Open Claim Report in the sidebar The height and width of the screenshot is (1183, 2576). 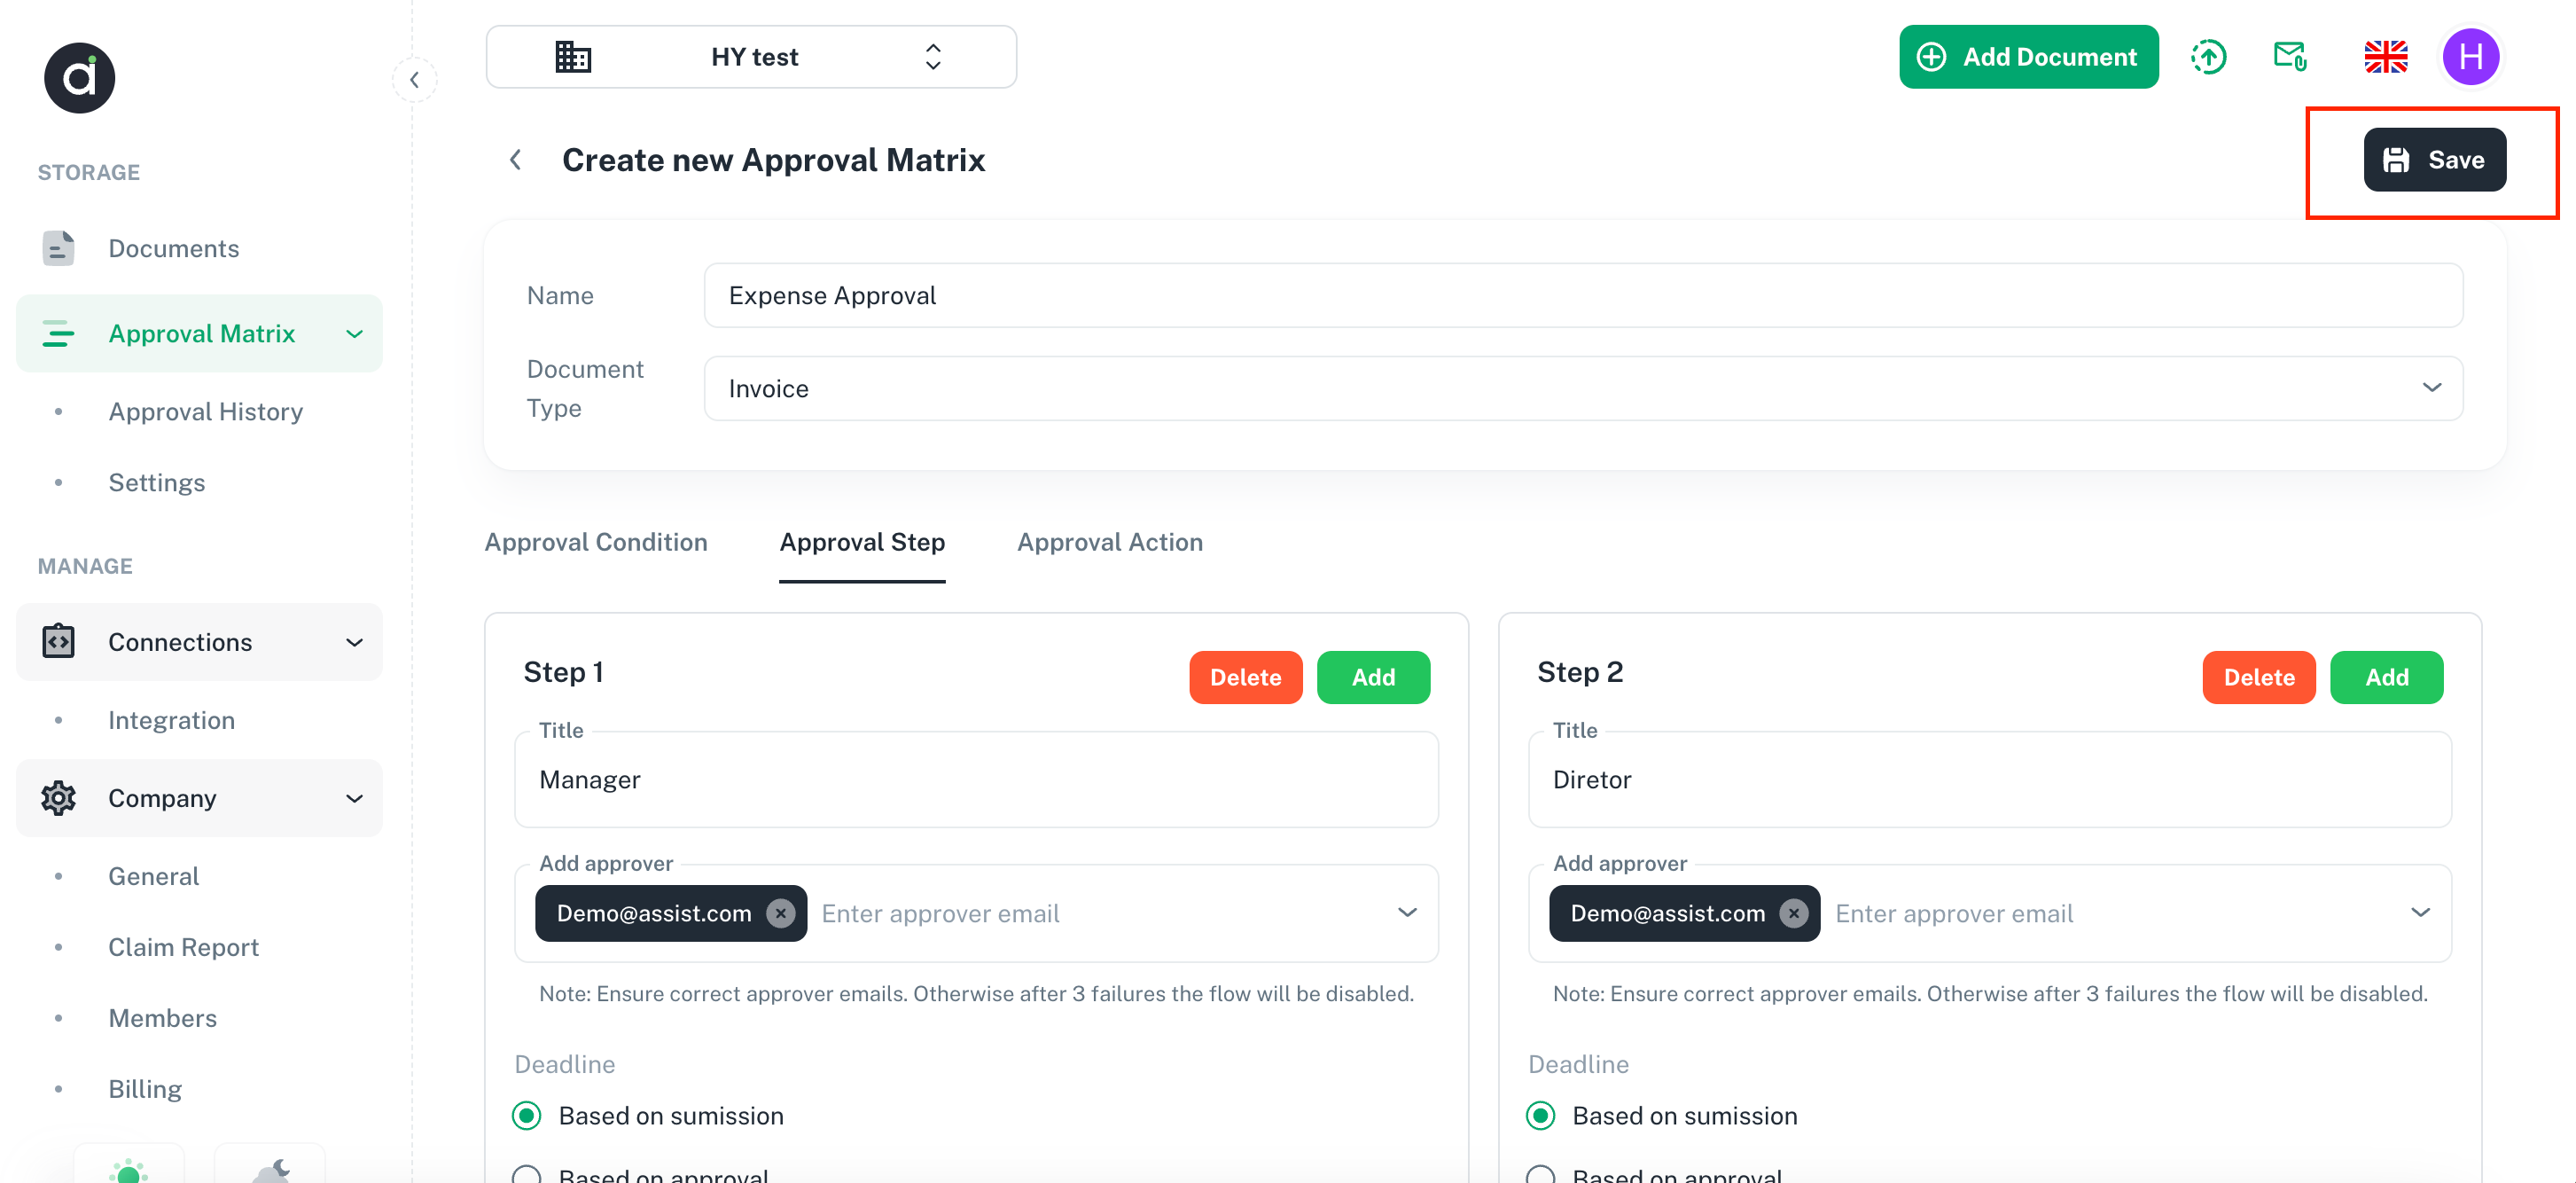pyautogui.click(x=183, y=948)
